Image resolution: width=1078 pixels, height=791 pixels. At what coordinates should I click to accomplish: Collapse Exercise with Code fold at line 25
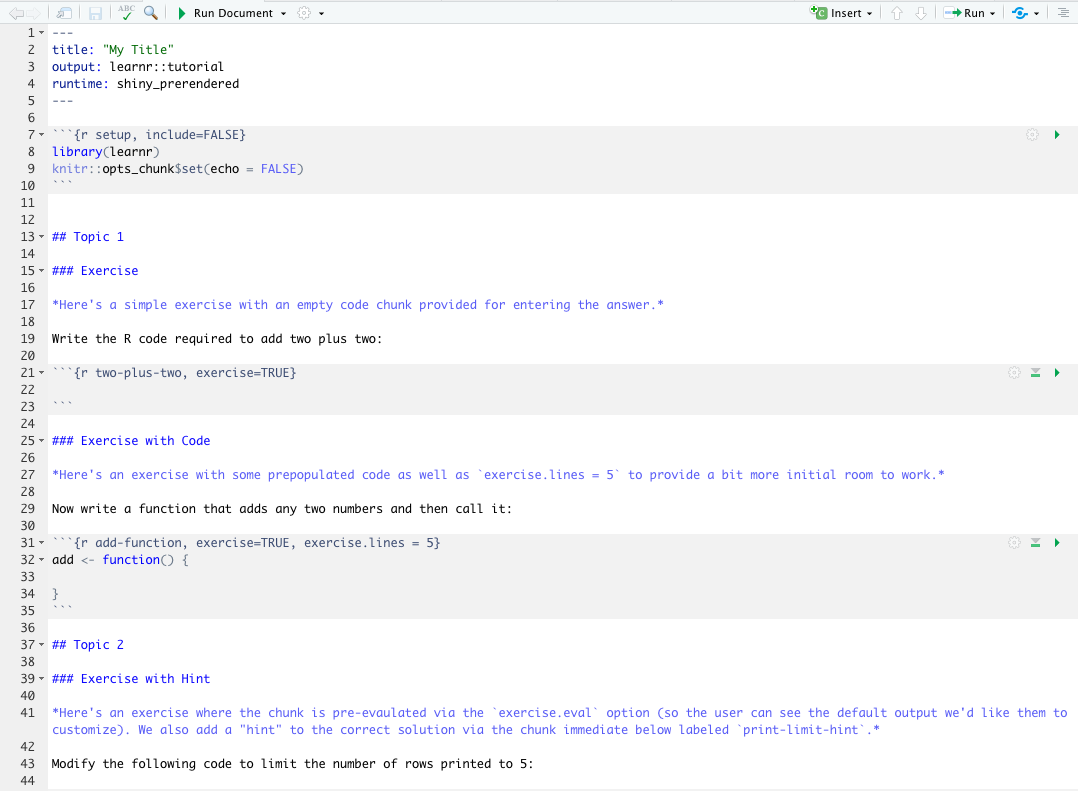click(41, 441)
